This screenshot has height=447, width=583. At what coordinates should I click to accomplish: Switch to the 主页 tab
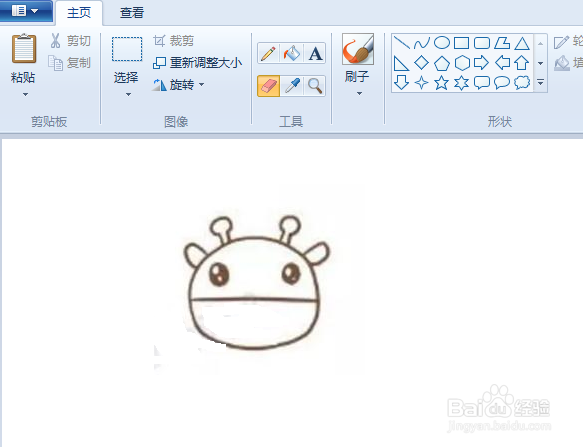[79, 13]
